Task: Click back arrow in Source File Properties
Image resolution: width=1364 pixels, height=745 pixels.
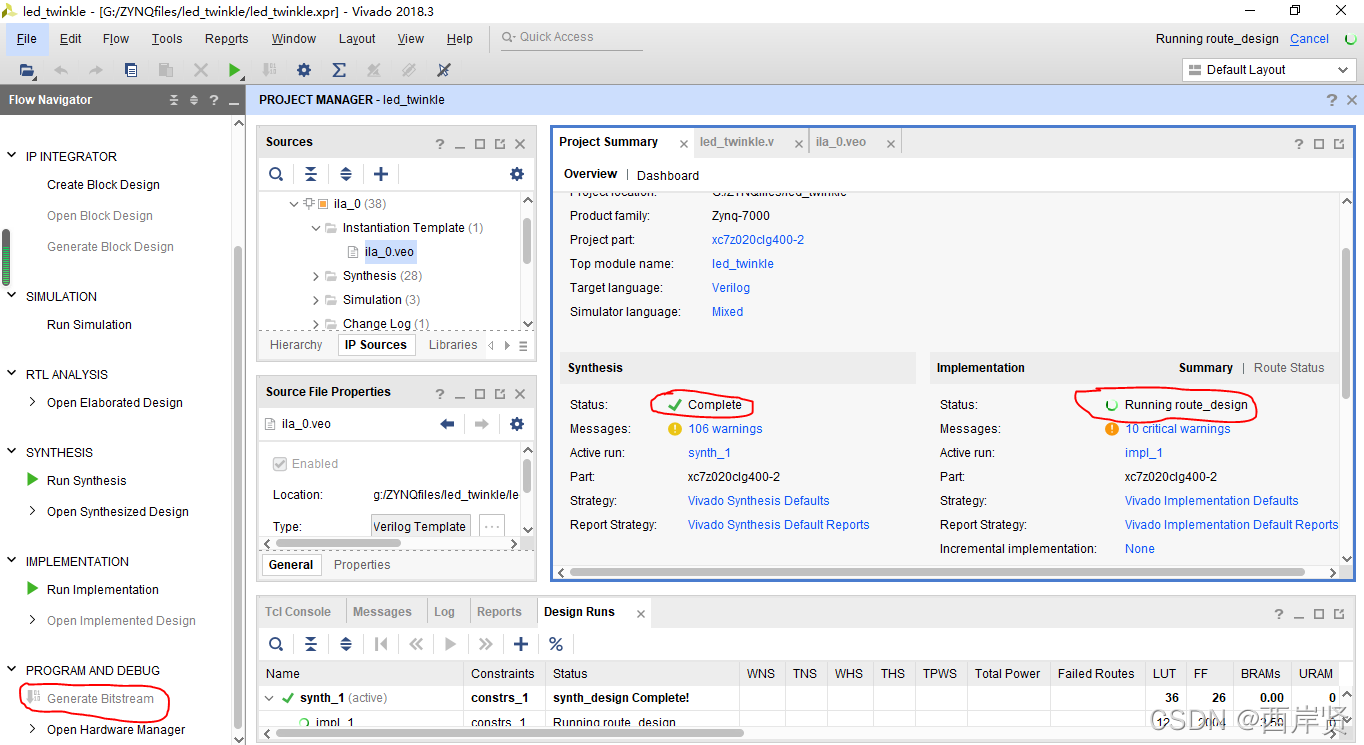Action: coord(447,424)
